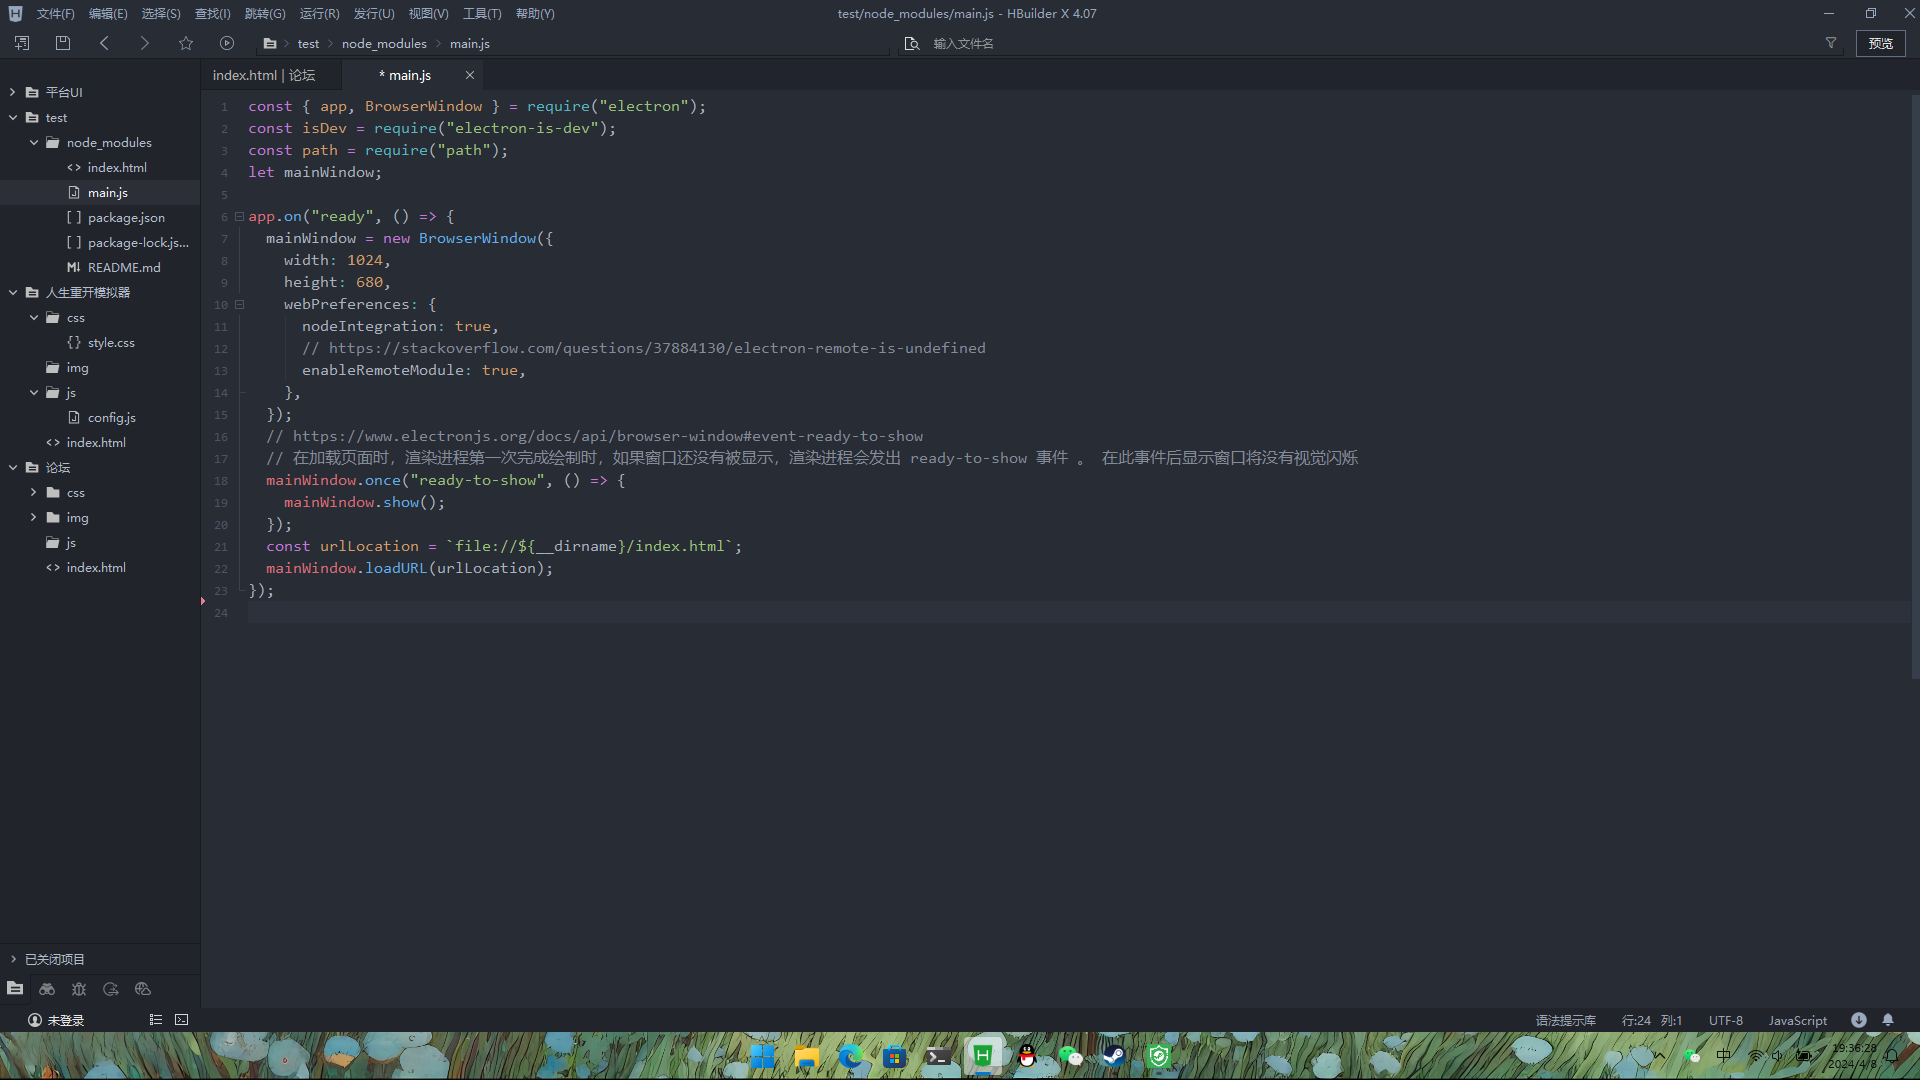Open the 文件(F) menu

click(x=55, y=13)
